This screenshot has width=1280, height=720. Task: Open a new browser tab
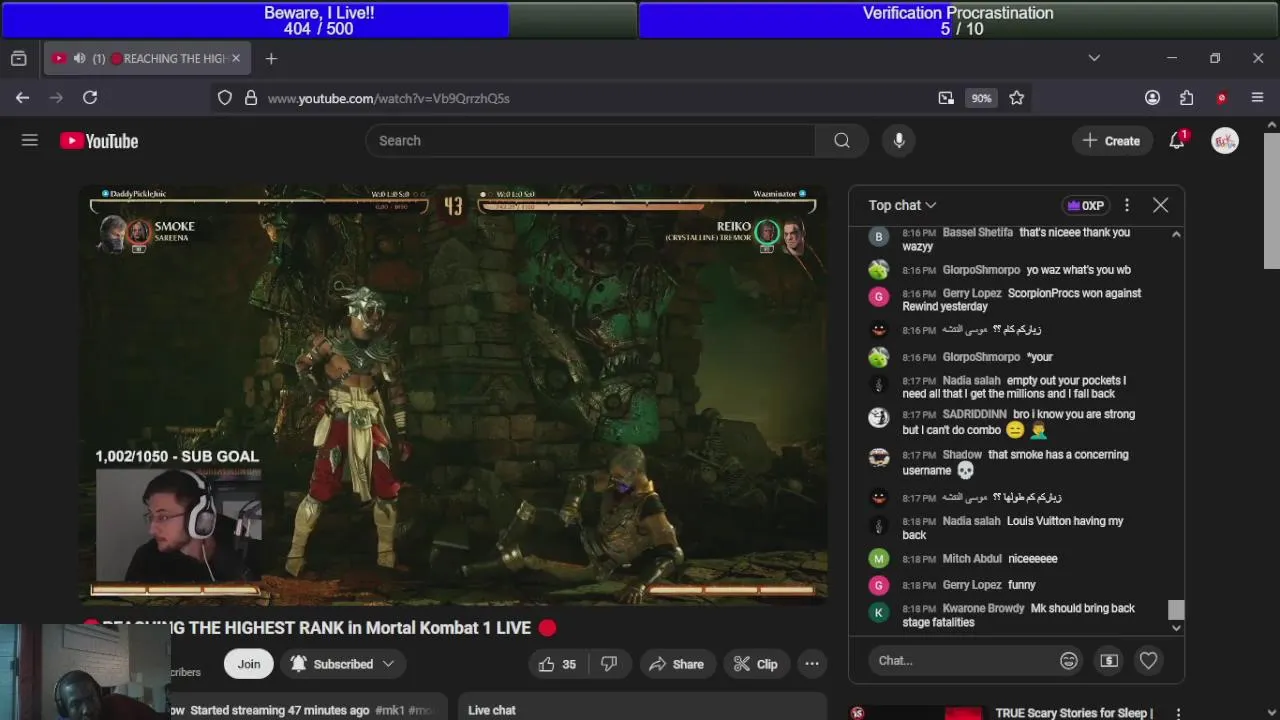click(x=271, y=59)
